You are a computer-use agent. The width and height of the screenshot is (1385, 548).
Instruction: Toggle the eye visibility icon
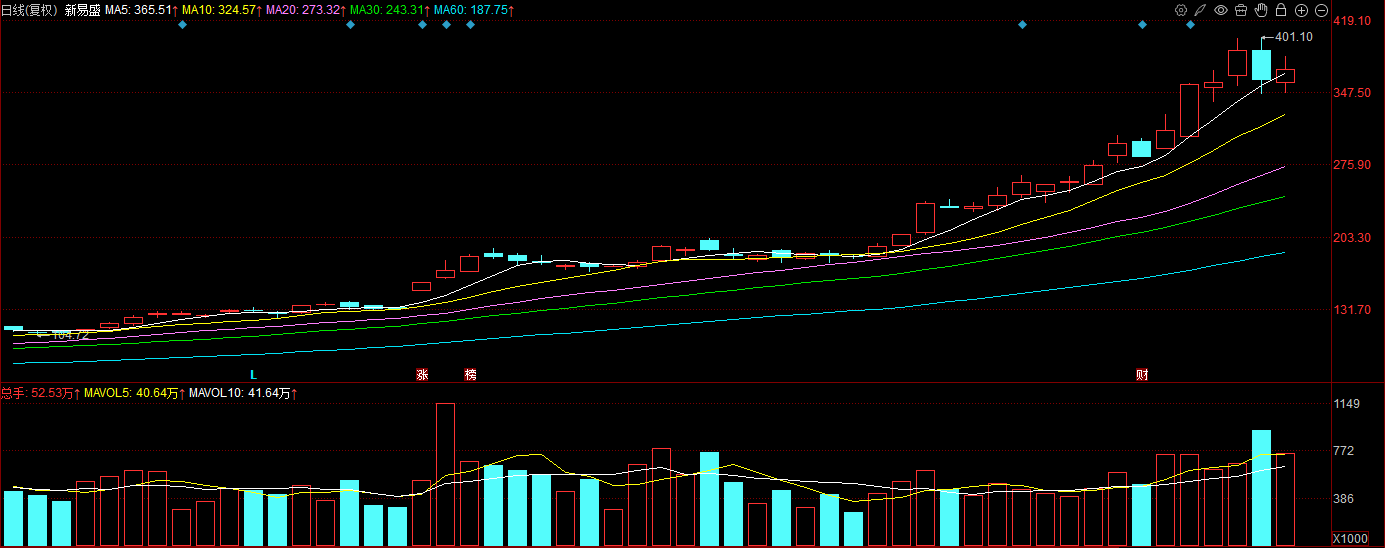(1221, 10)
